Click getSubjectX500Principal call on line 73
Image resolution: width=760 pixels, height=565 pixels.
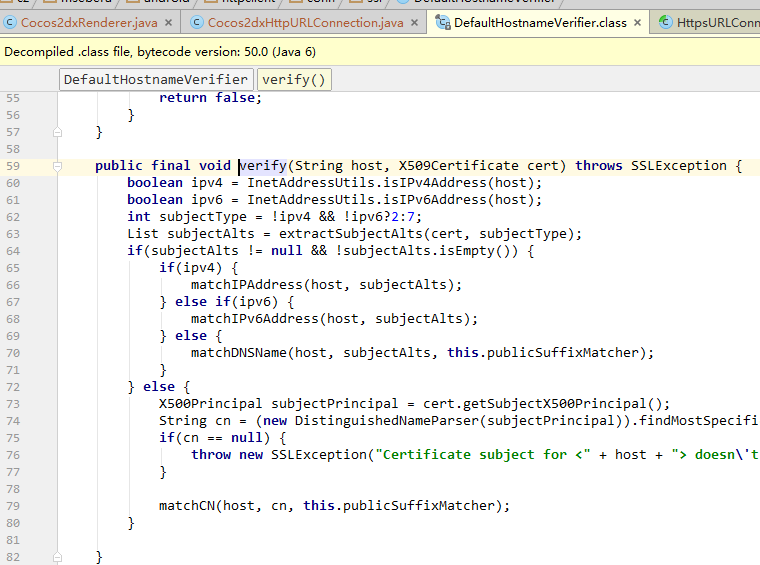point(554,404)
